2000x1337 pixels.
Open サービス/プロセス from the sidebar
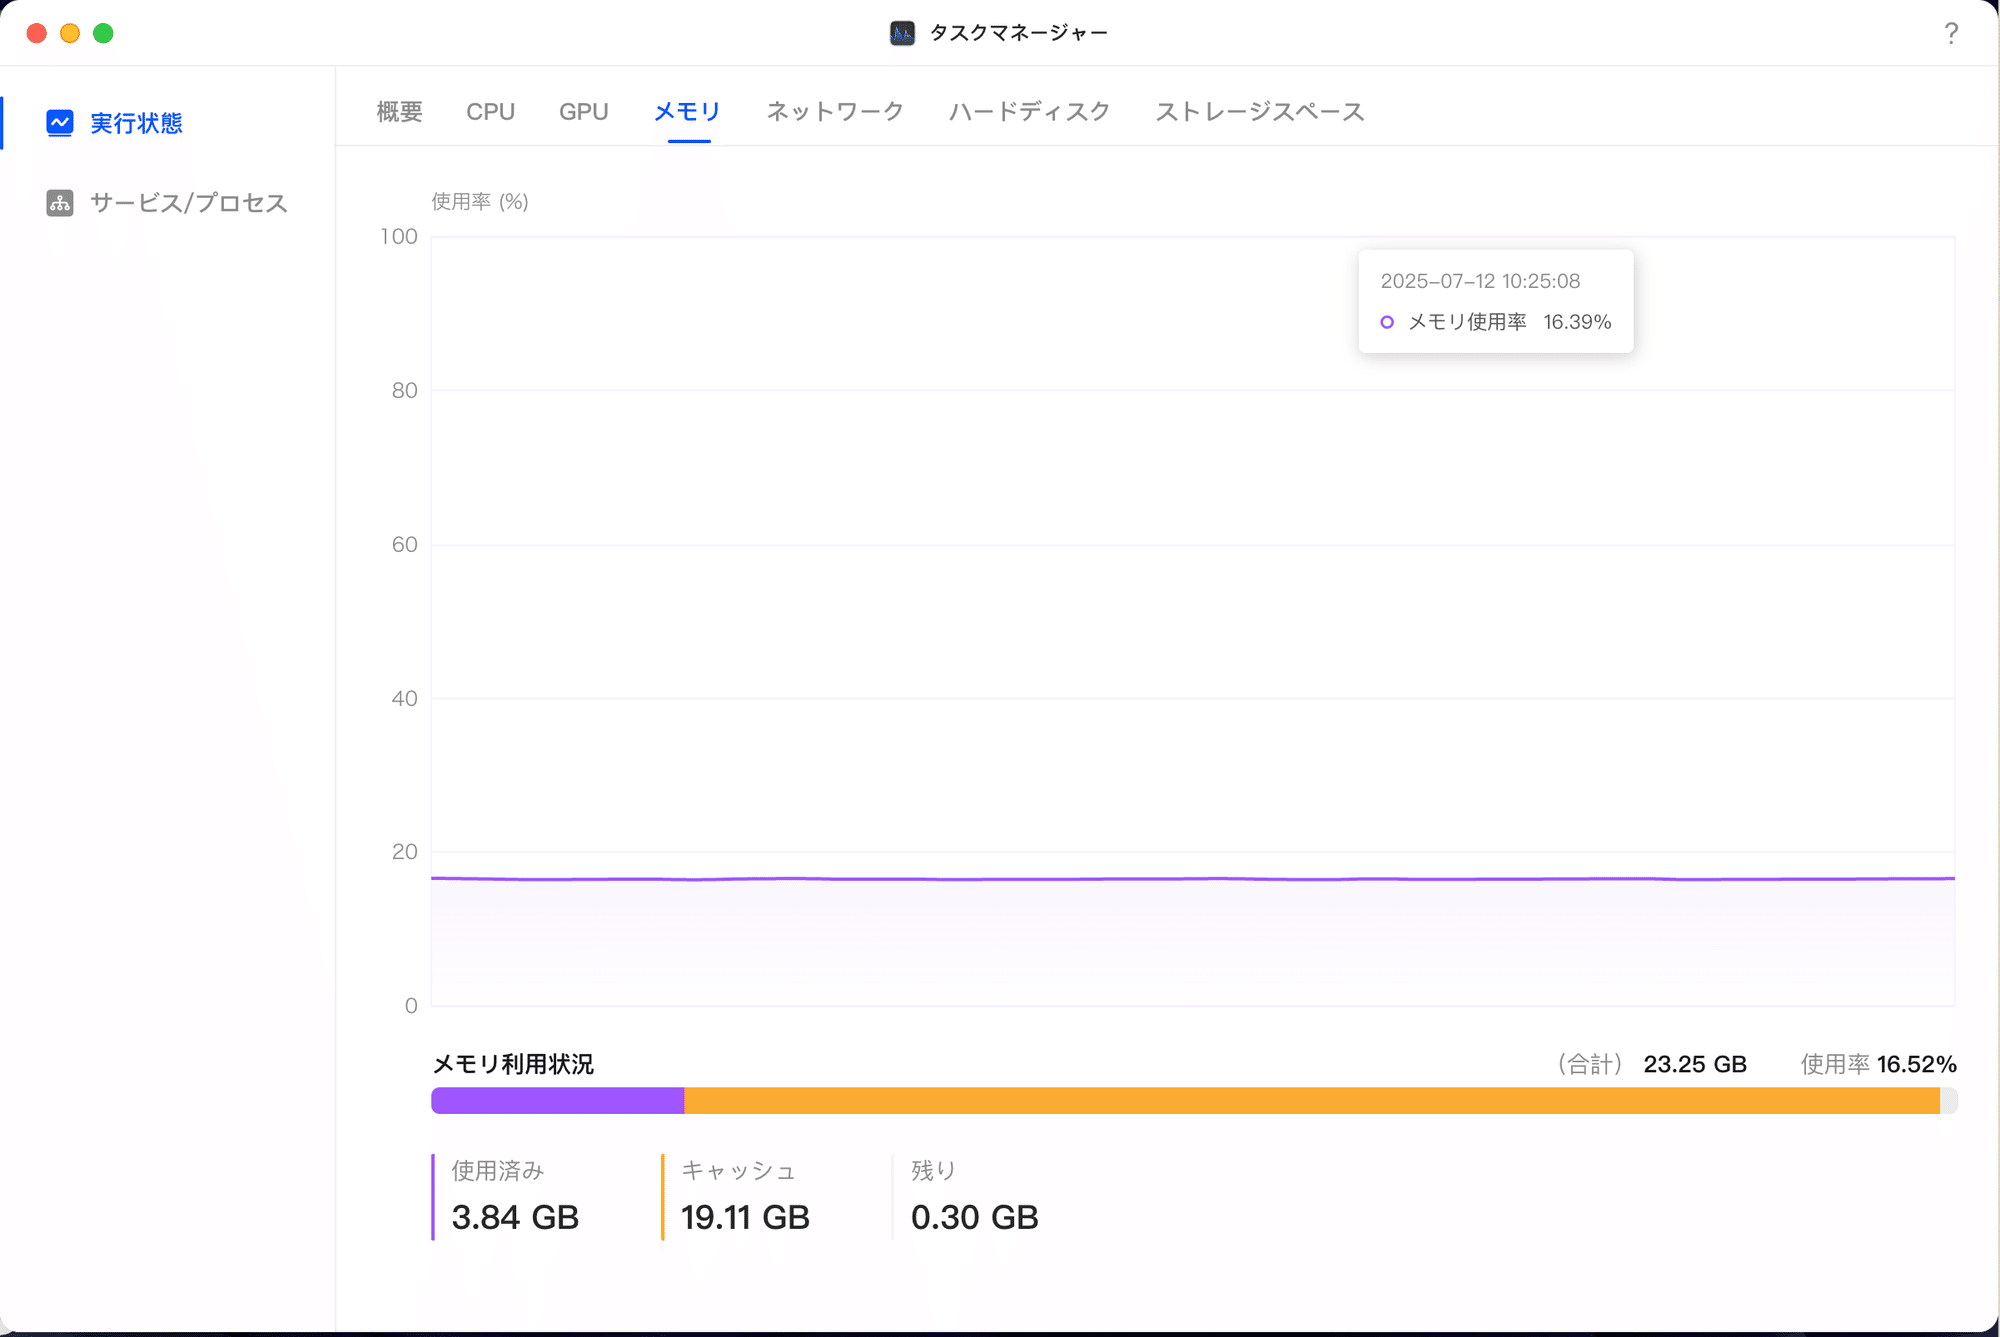[x=187, y=203]
